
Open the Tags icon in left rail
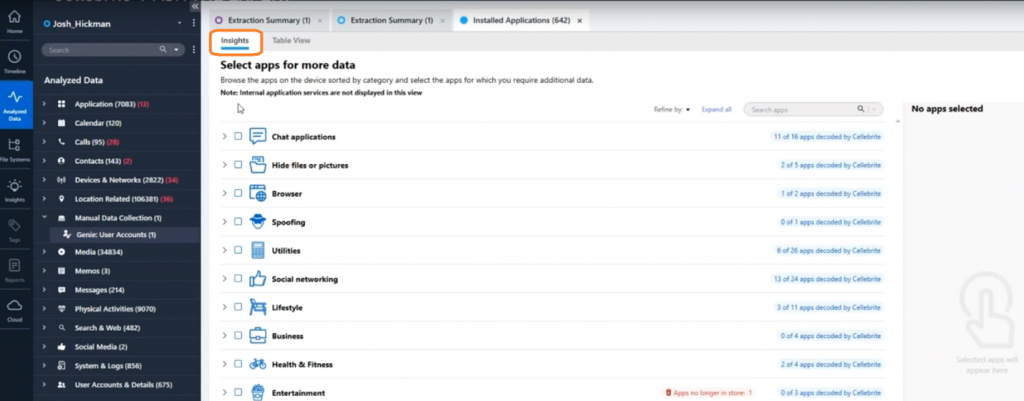pyautogui.click(x=15, y=229)
